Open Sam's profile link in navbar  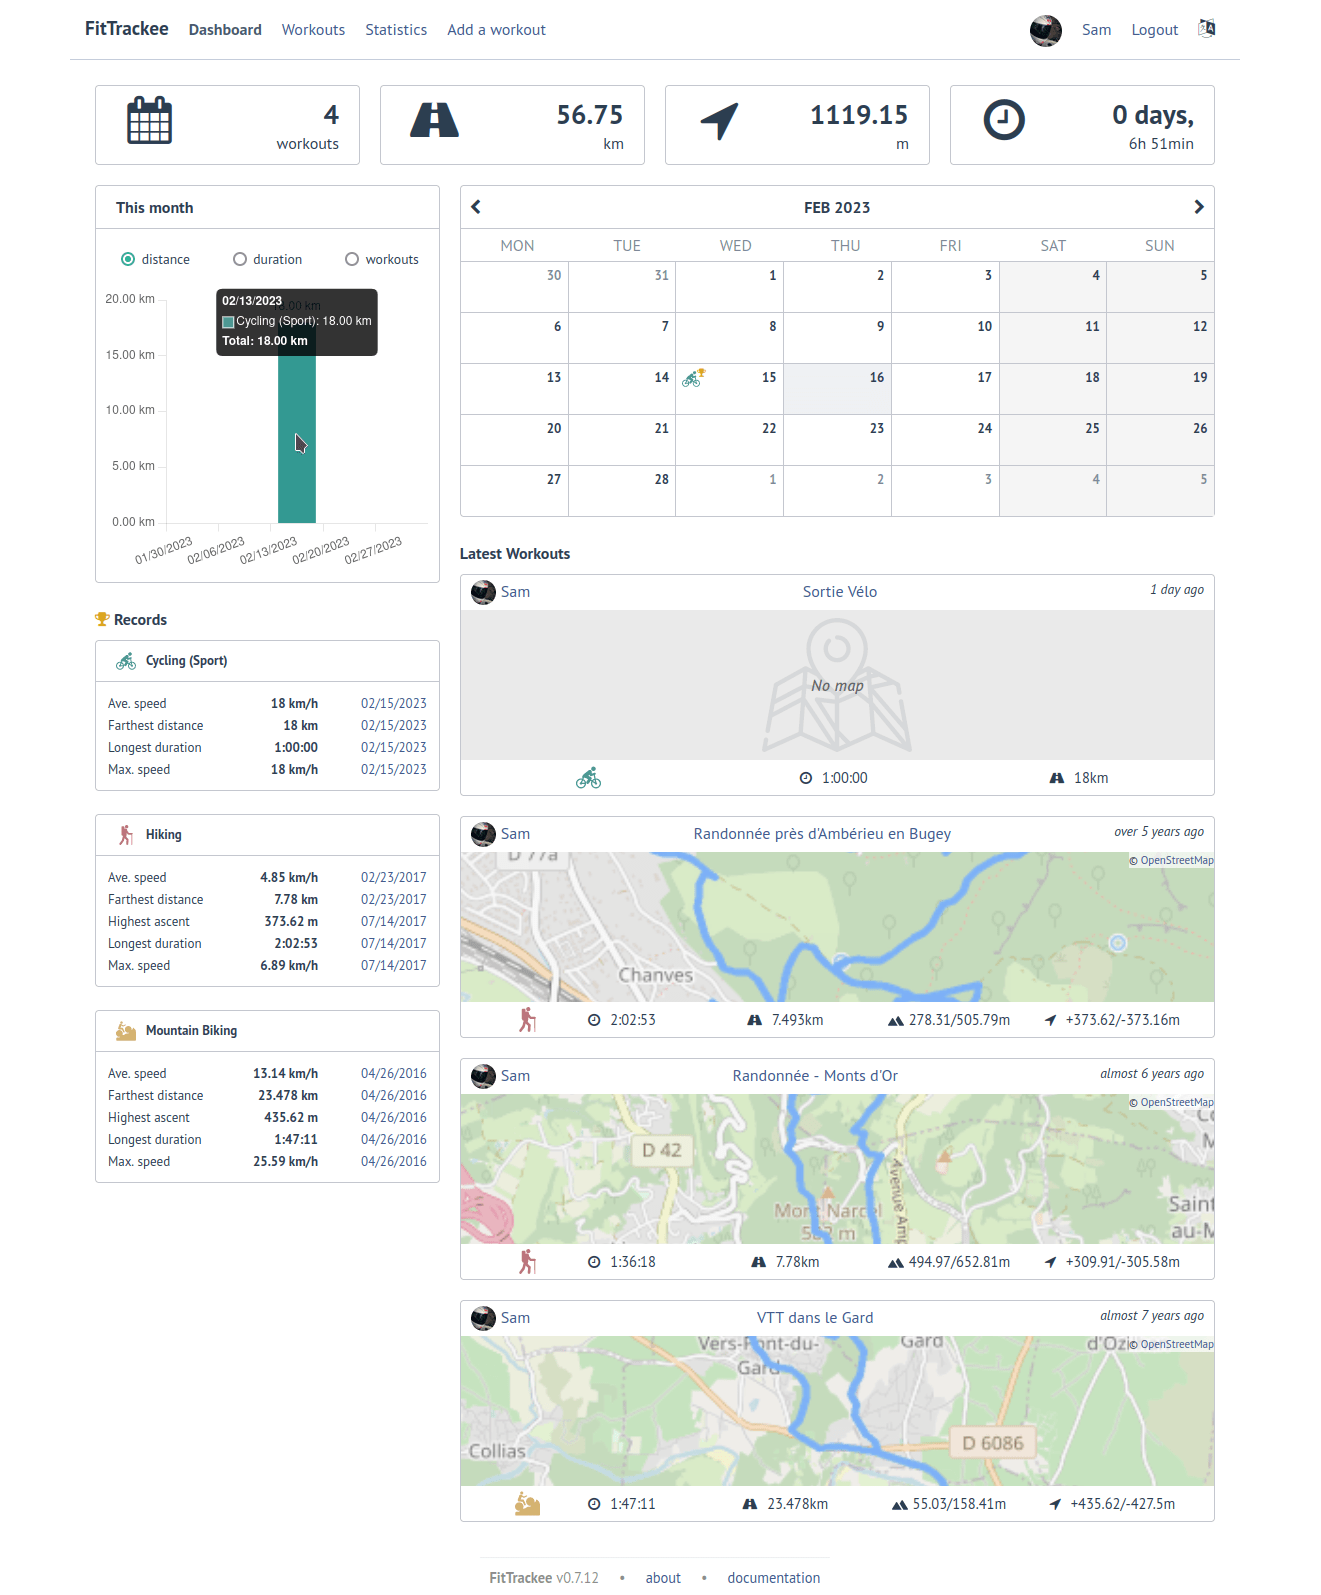1096,30
